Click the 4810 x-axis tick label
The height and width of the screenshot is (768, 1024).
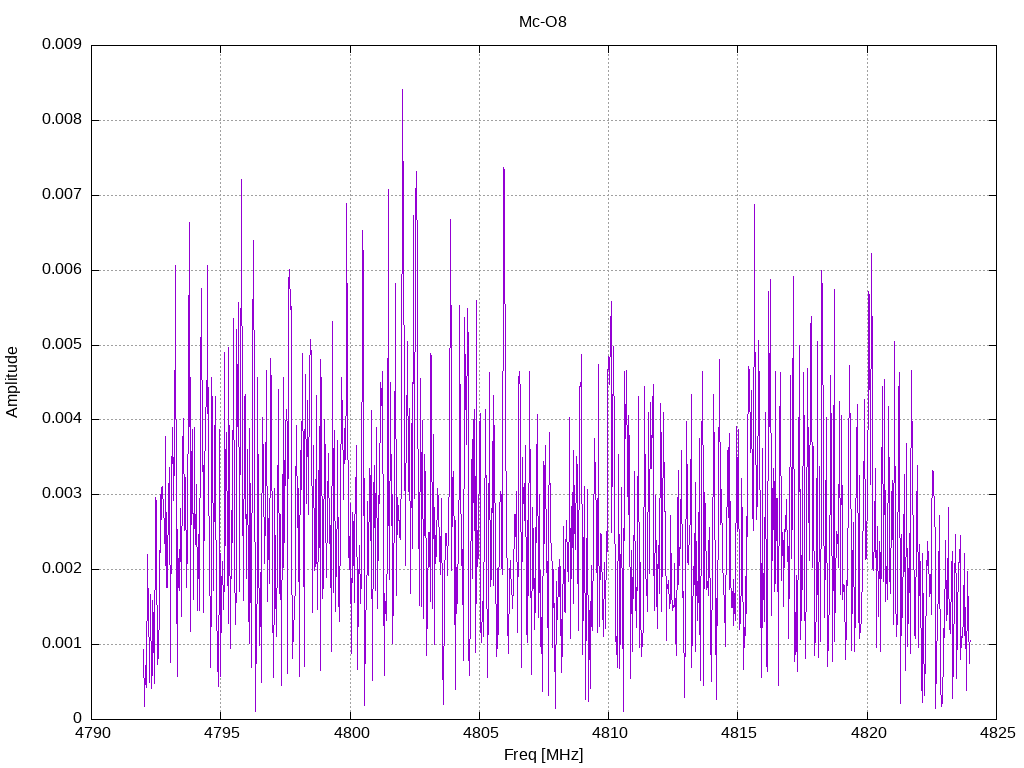click(609, 733)
